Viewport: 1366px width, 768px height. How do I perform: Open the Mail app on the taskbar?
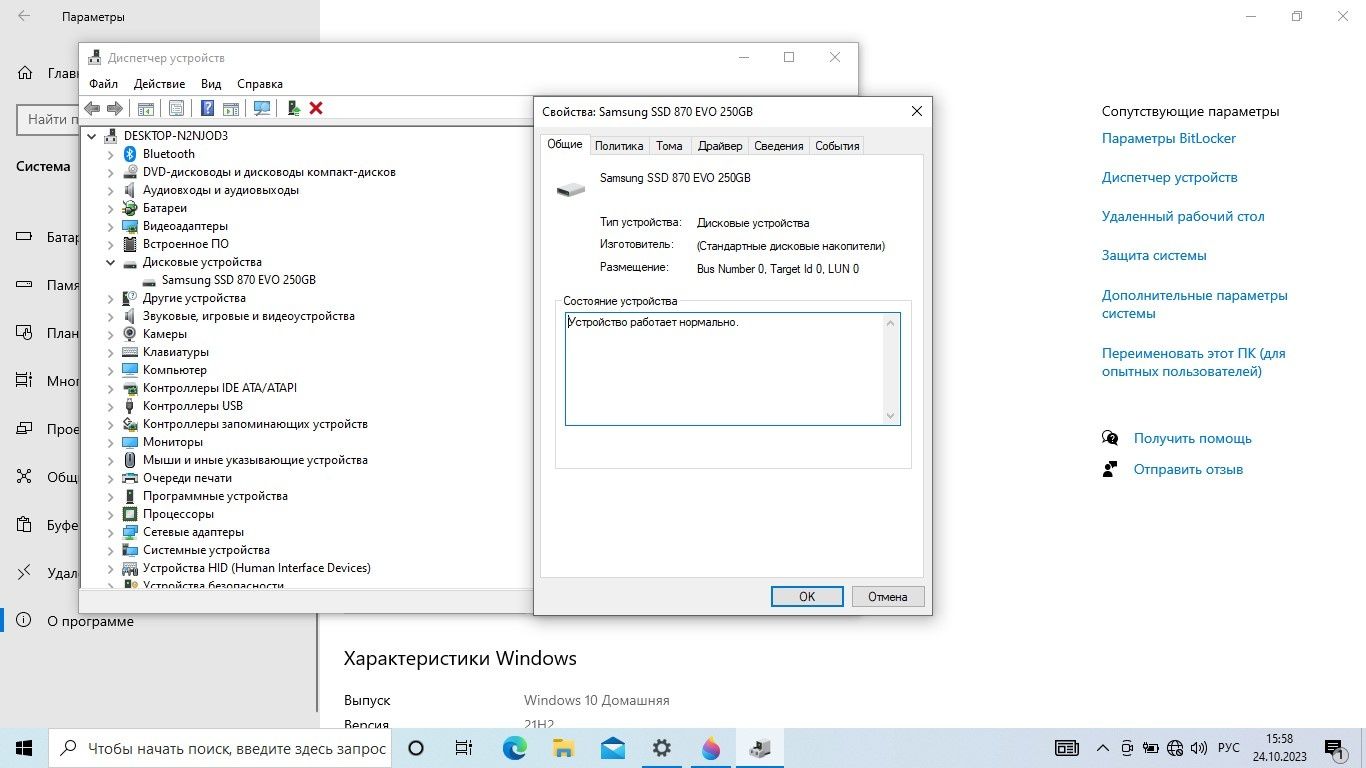[612, 748]
